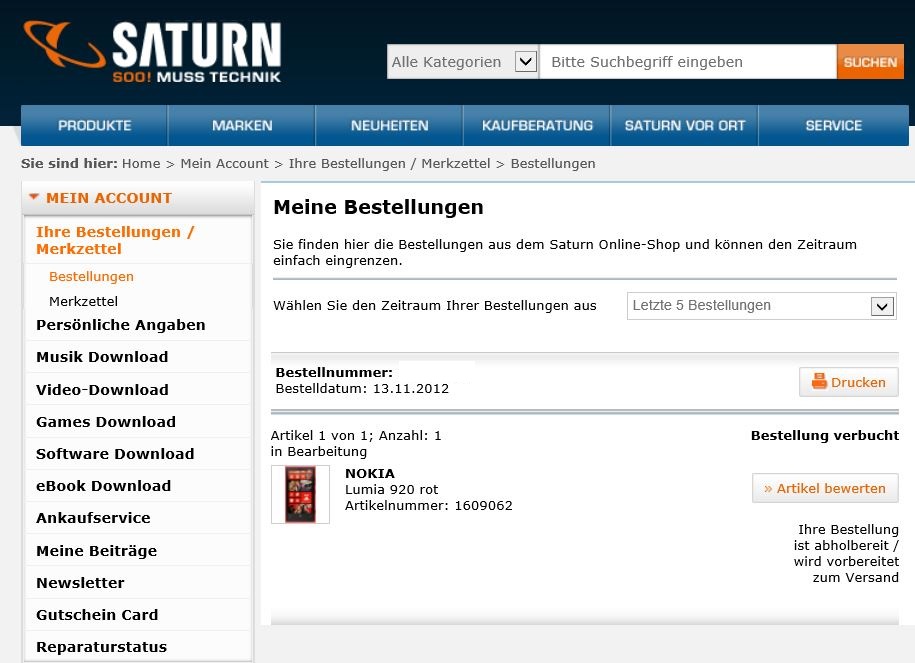Open Software Download in the sidebar
This screenshot has height=663, width=915.
point(115,453)
